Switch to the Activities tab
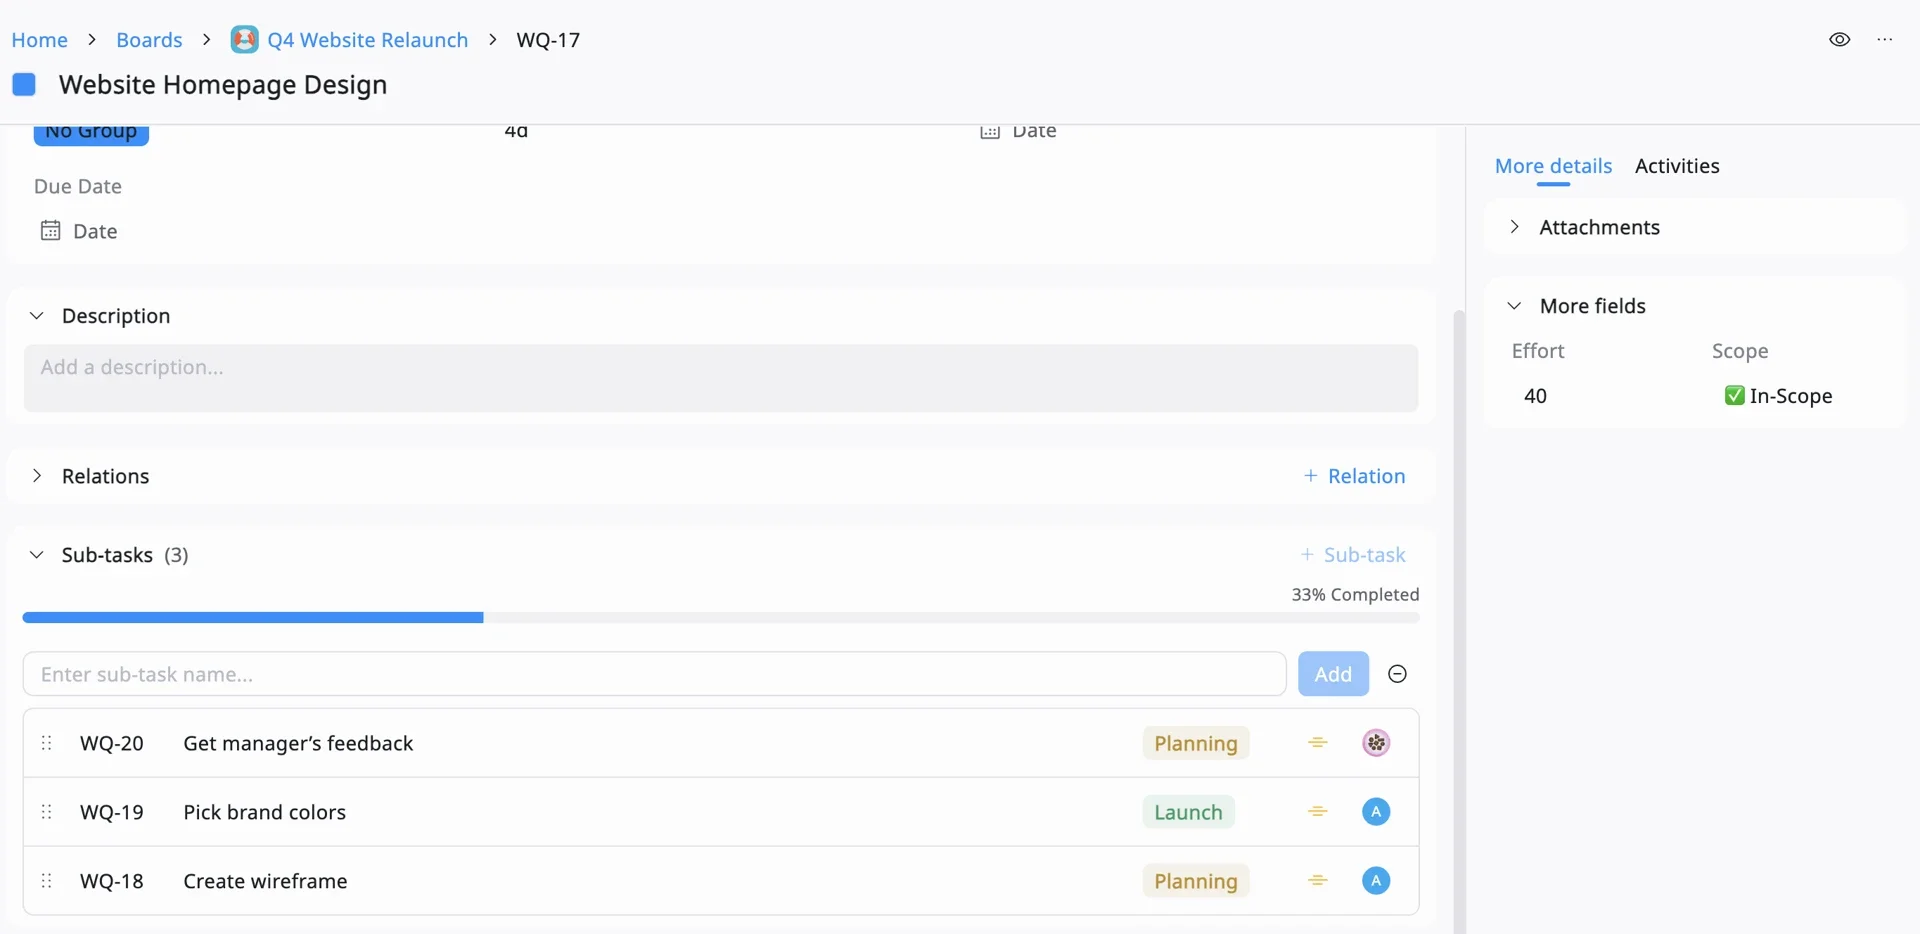1920x934 pixels. [x=1676, y=166]
